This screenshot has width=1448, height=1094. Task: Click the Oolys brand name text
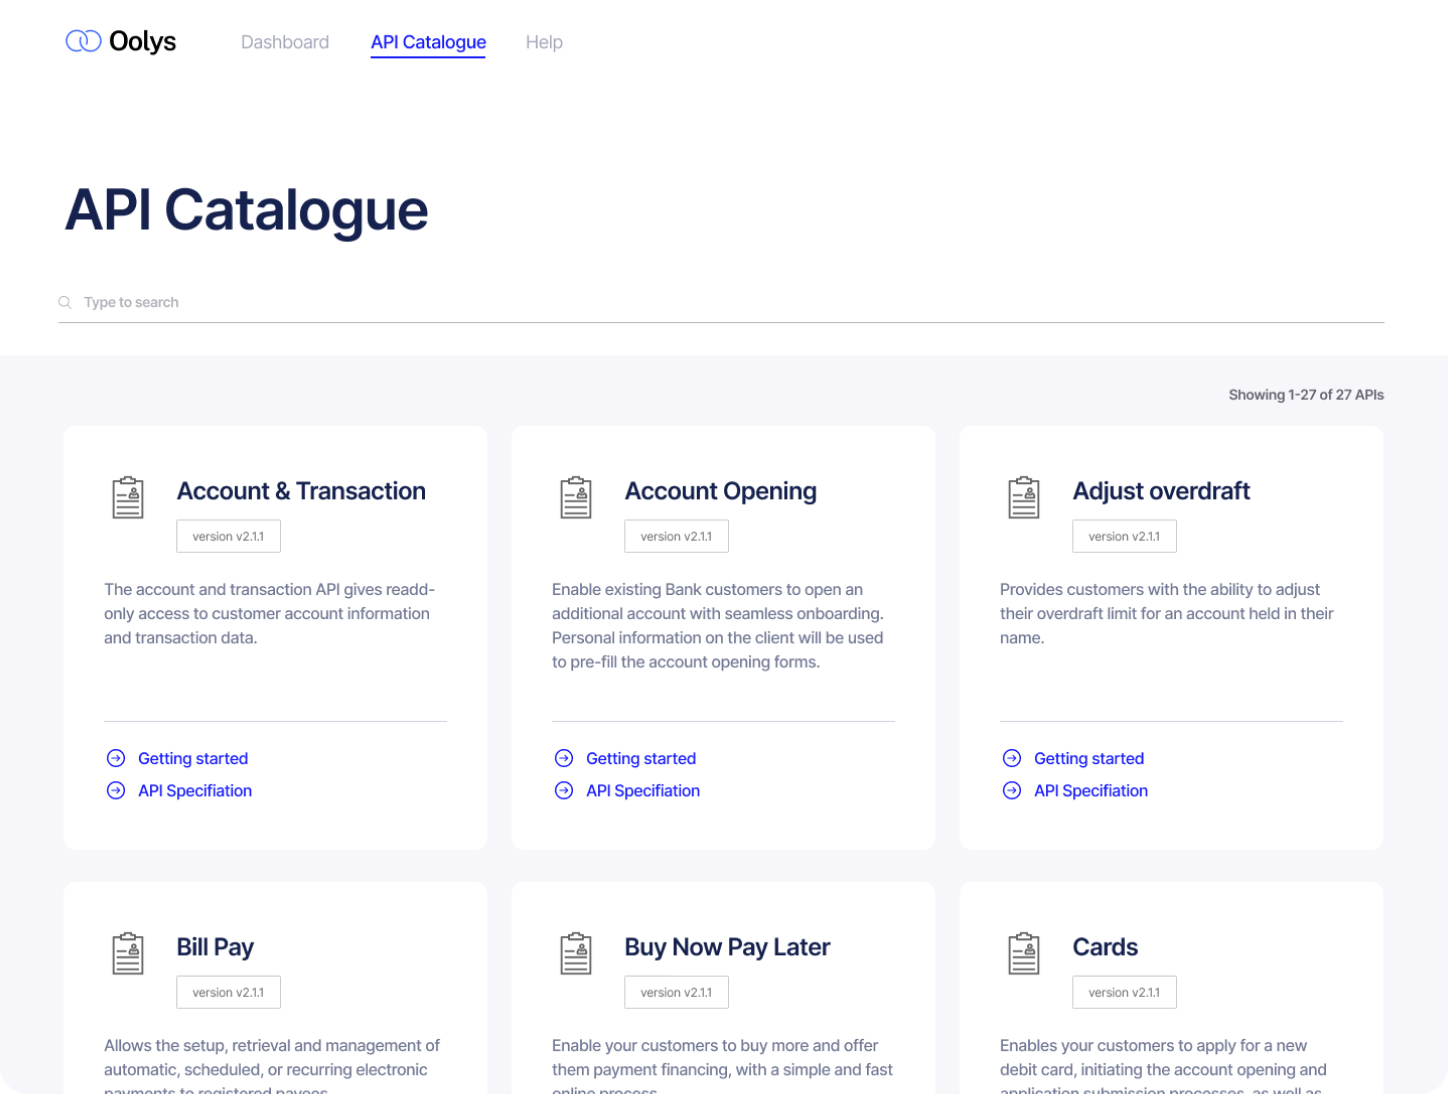tap(142, 41)
